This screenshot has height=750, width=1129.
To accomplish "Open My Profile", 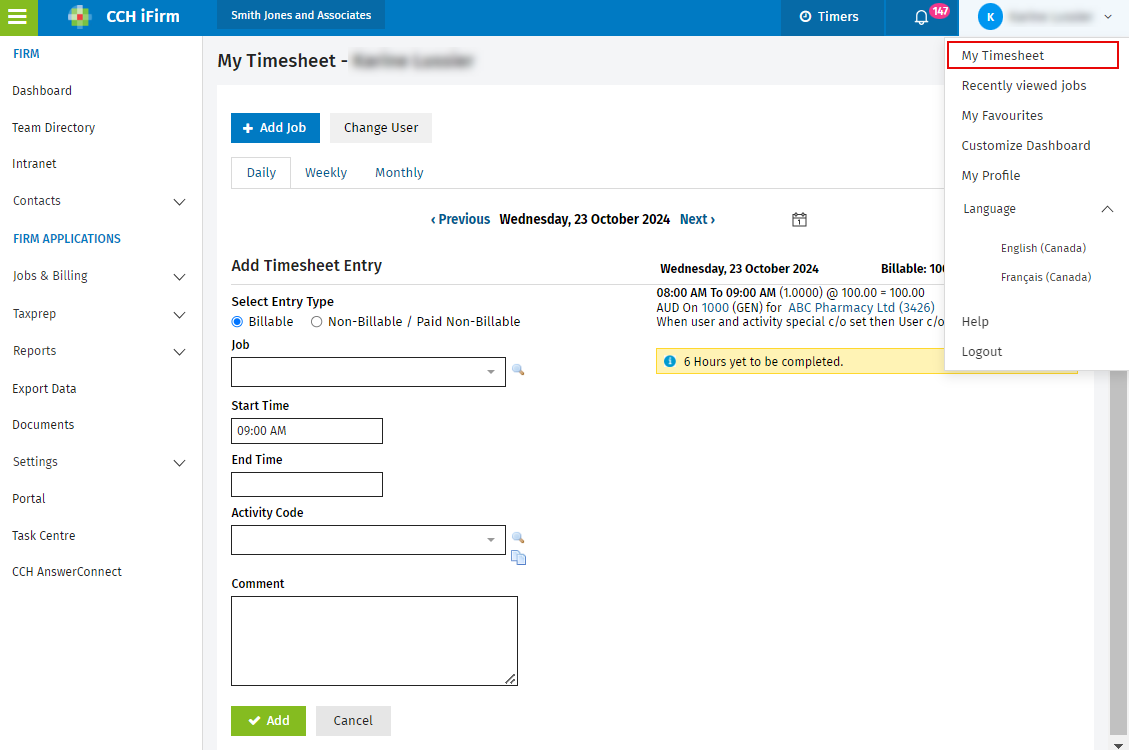I will click(990, 176).
